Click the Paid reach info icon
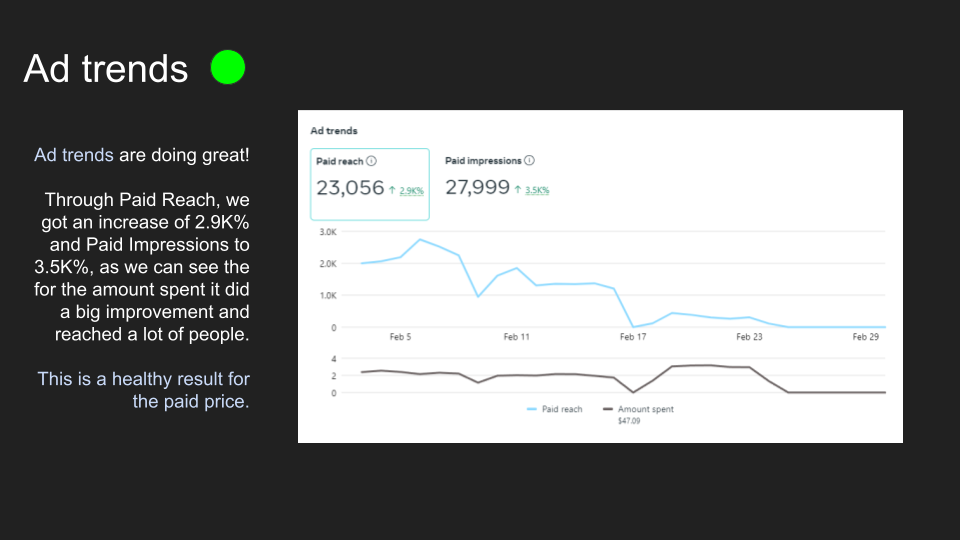Screen dimensions: 960x540 (x=371, y=161)
